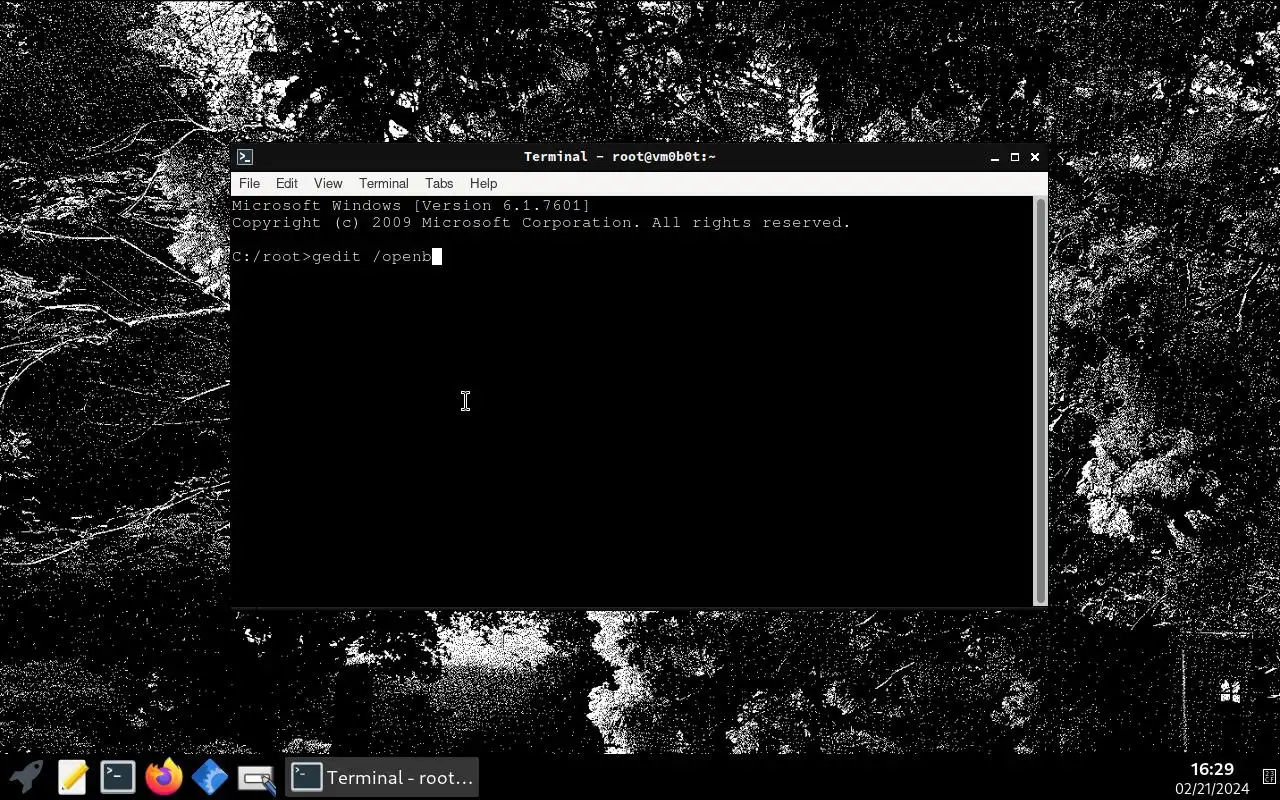Click the terminal icon in window title bar
This screenshot has height=800, width=1280.
[245, 157]
